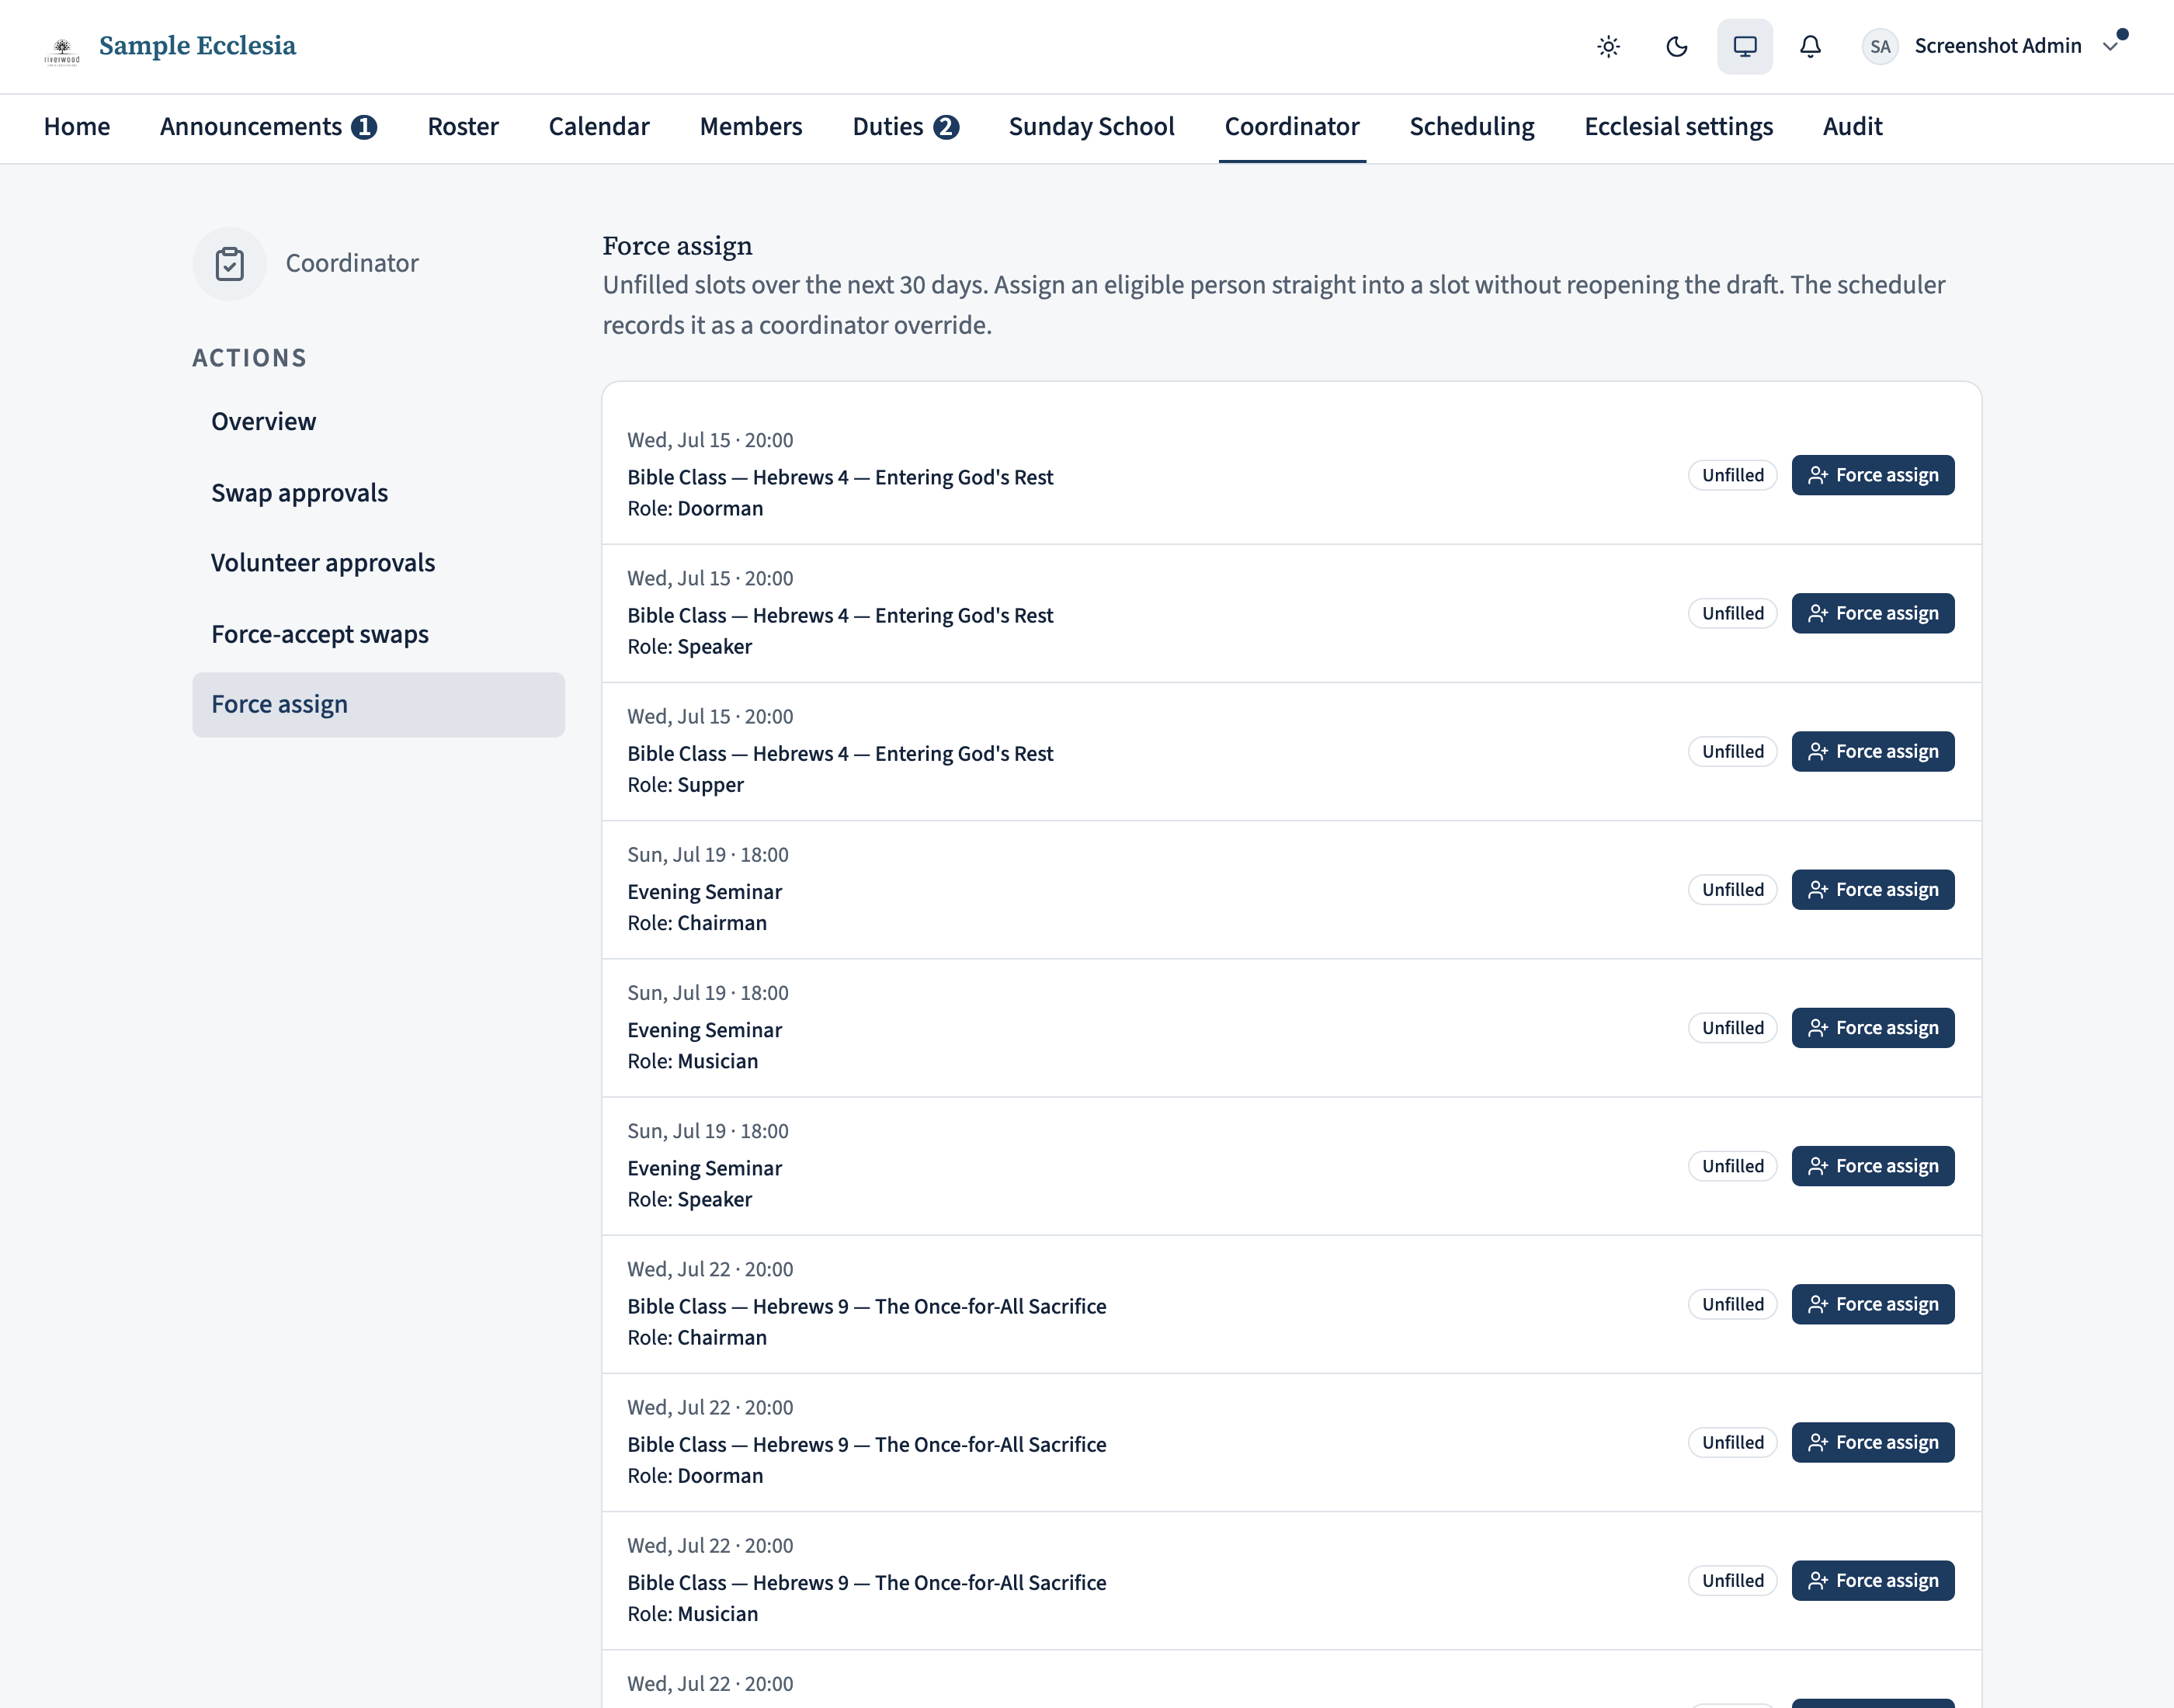Force assign Hebrews 4 Doorman slot

(1873, 475)
